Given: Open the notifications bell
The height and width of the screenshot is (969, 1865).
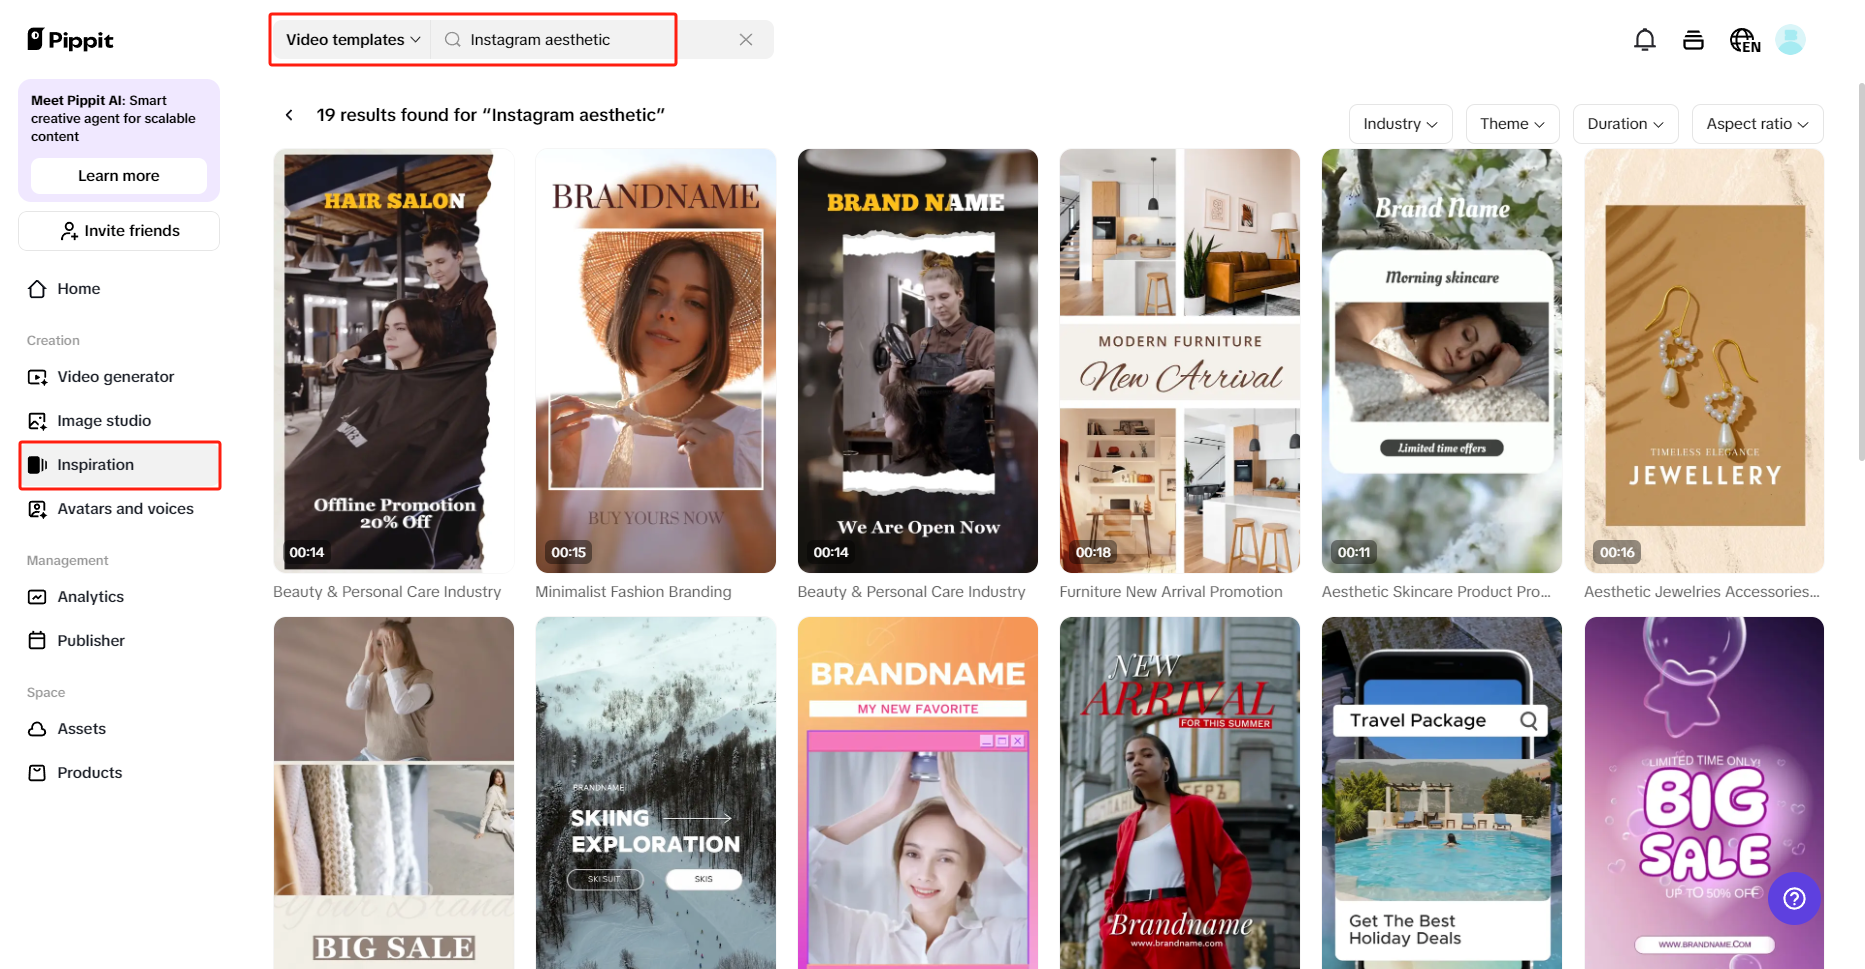Looking at the screenshot, I should pos(1644,39).
